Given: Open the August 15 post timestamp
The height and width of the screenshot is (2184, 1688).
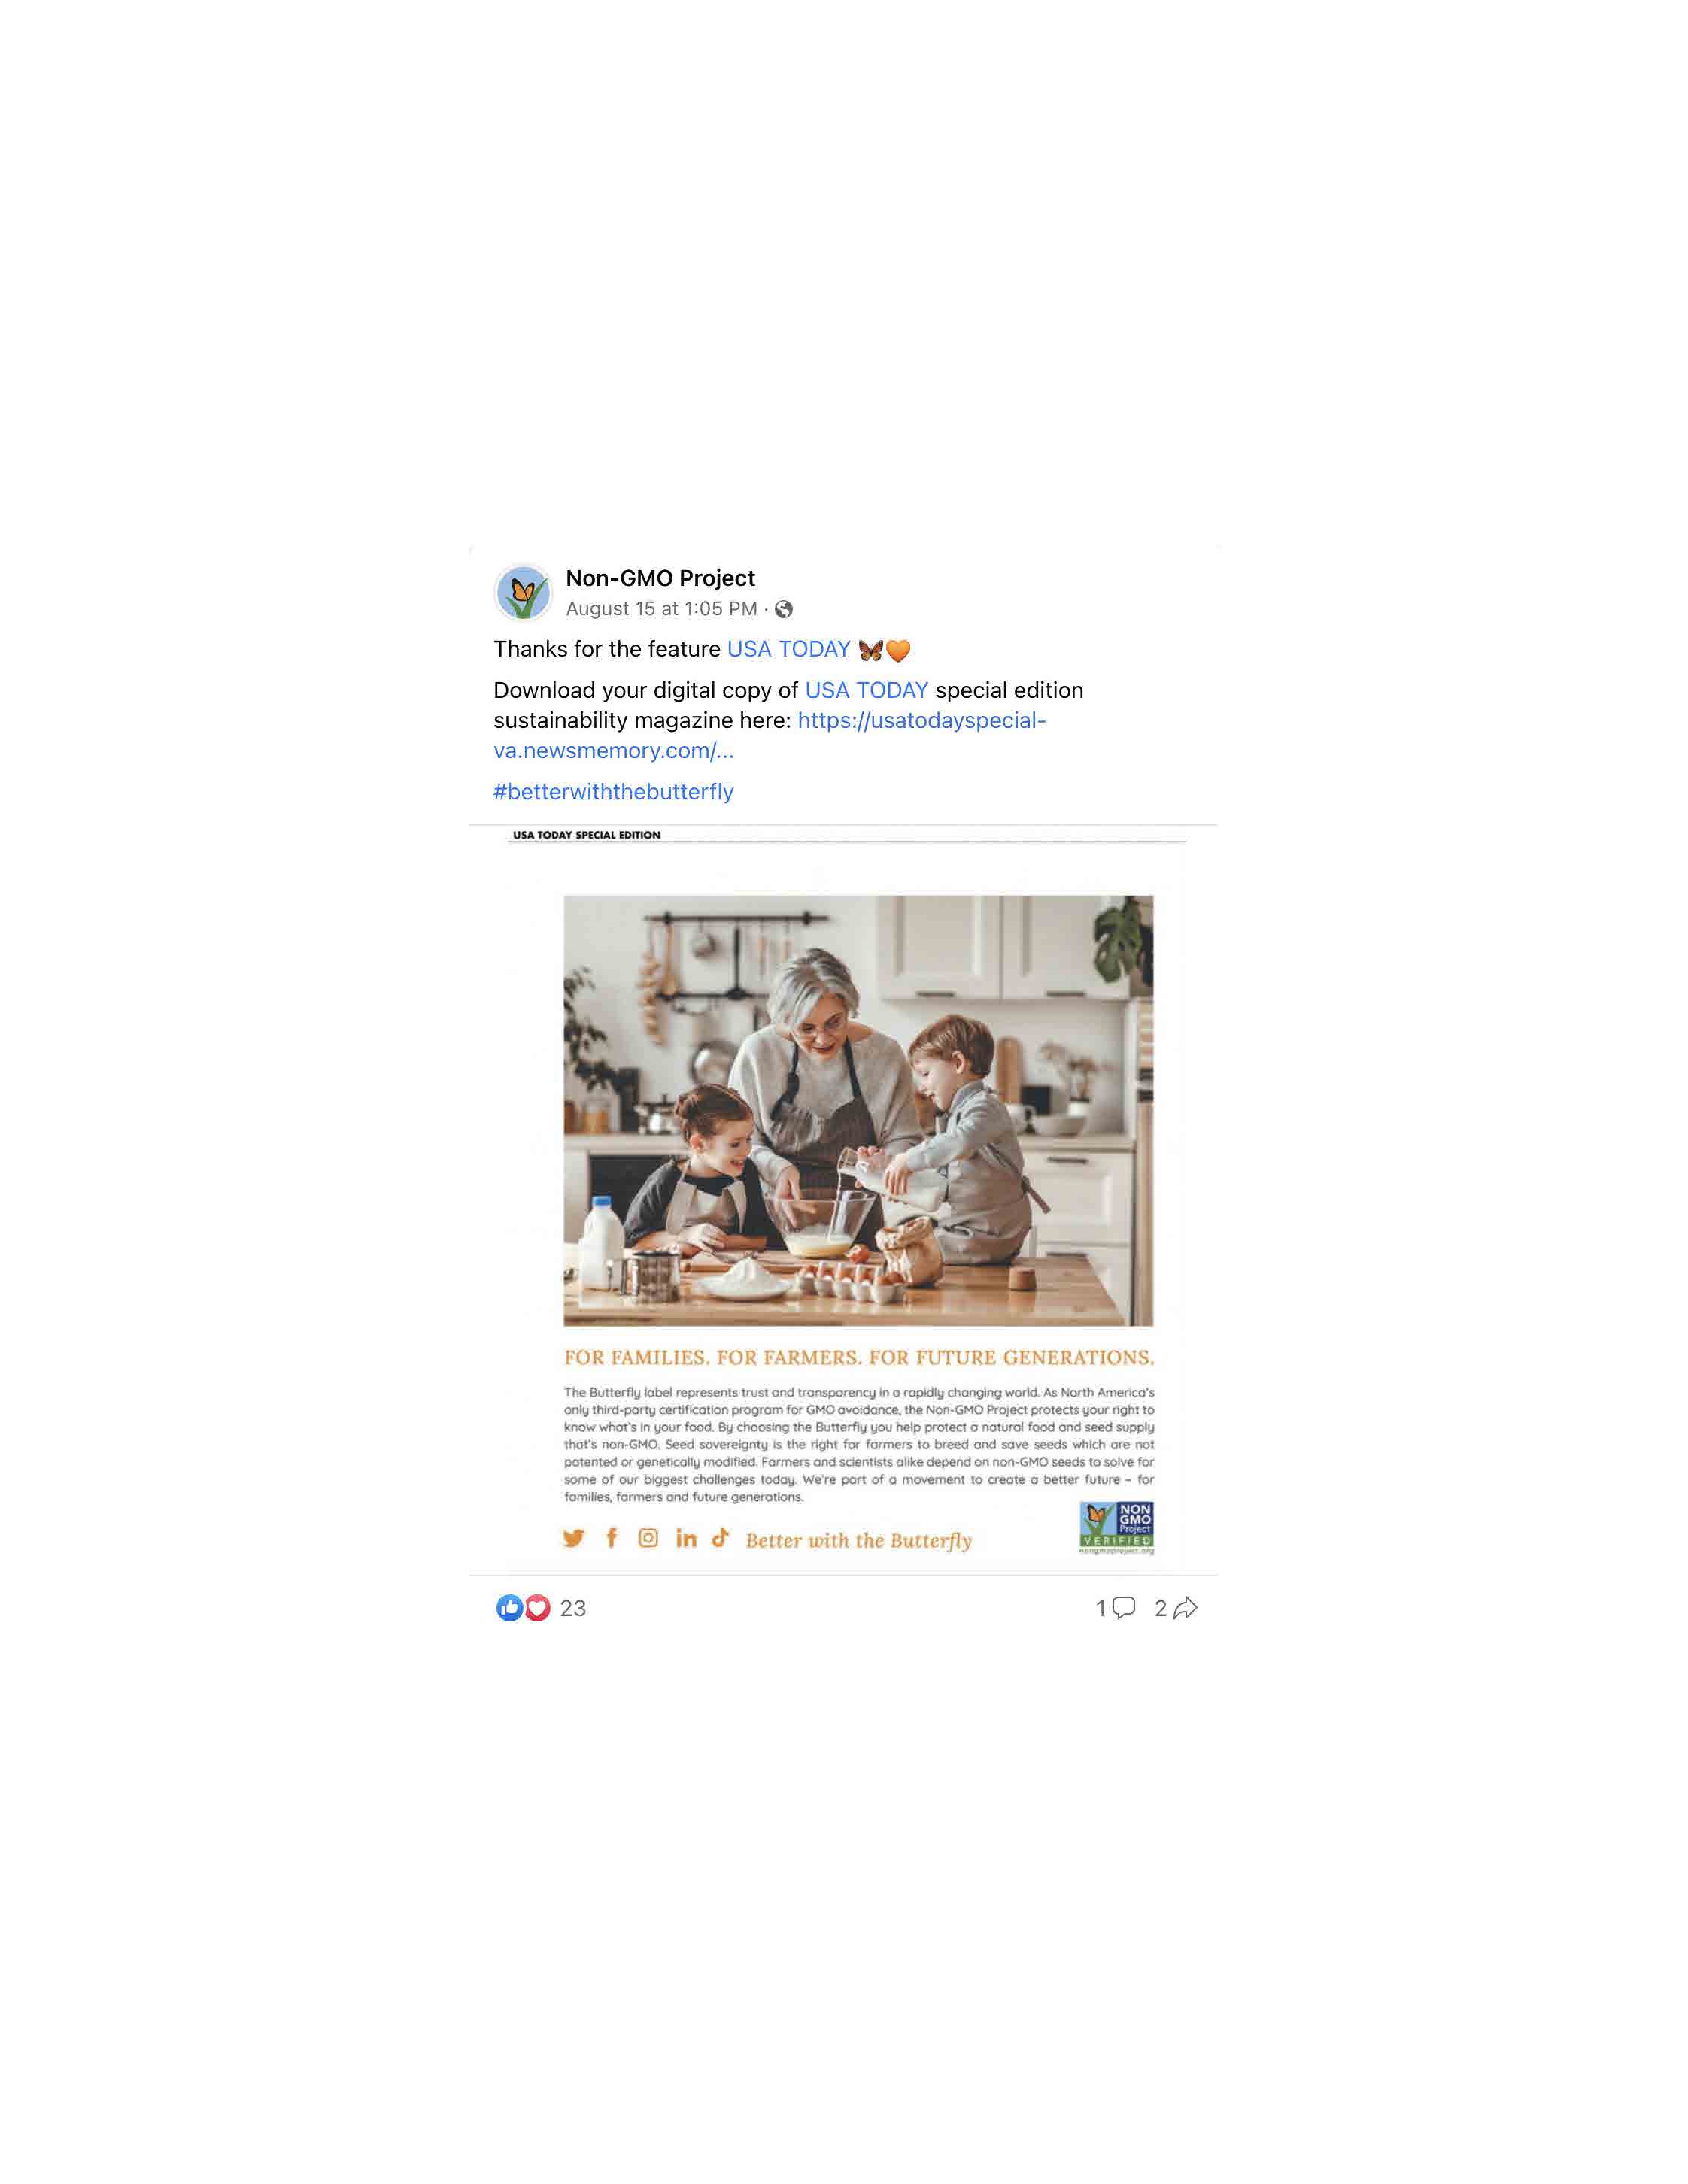Looking at the screenshot, I should (x=661, y=609).
